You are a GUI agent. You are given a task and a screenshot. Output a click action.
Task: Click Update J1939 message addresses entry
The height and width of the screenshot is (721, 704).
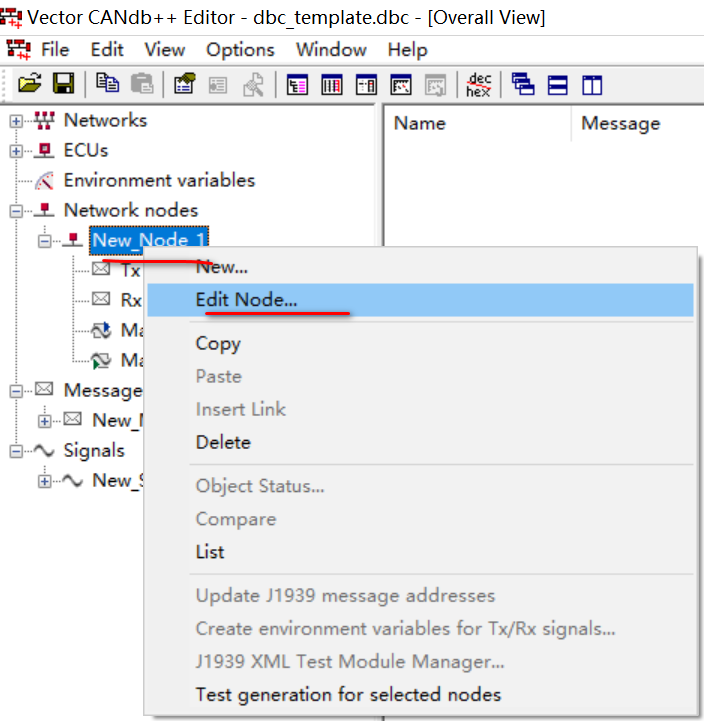(x=420, y=595)
